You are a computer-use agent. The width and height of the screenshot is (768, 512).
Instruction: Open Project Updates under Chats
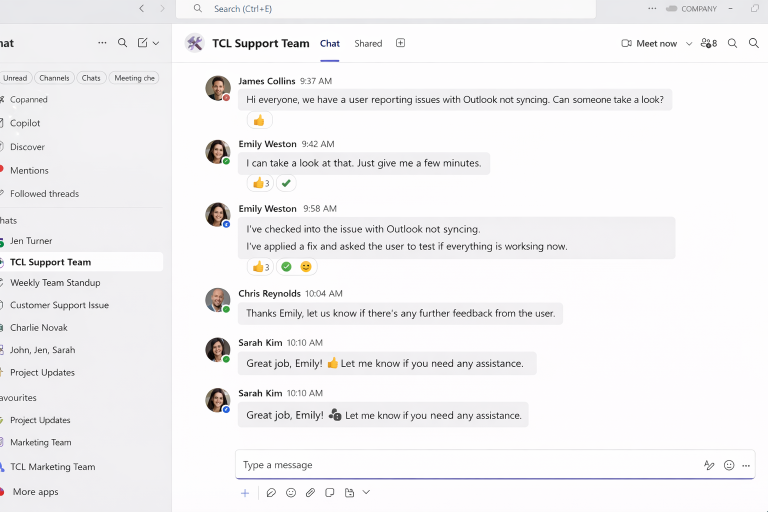pos(43,372)
